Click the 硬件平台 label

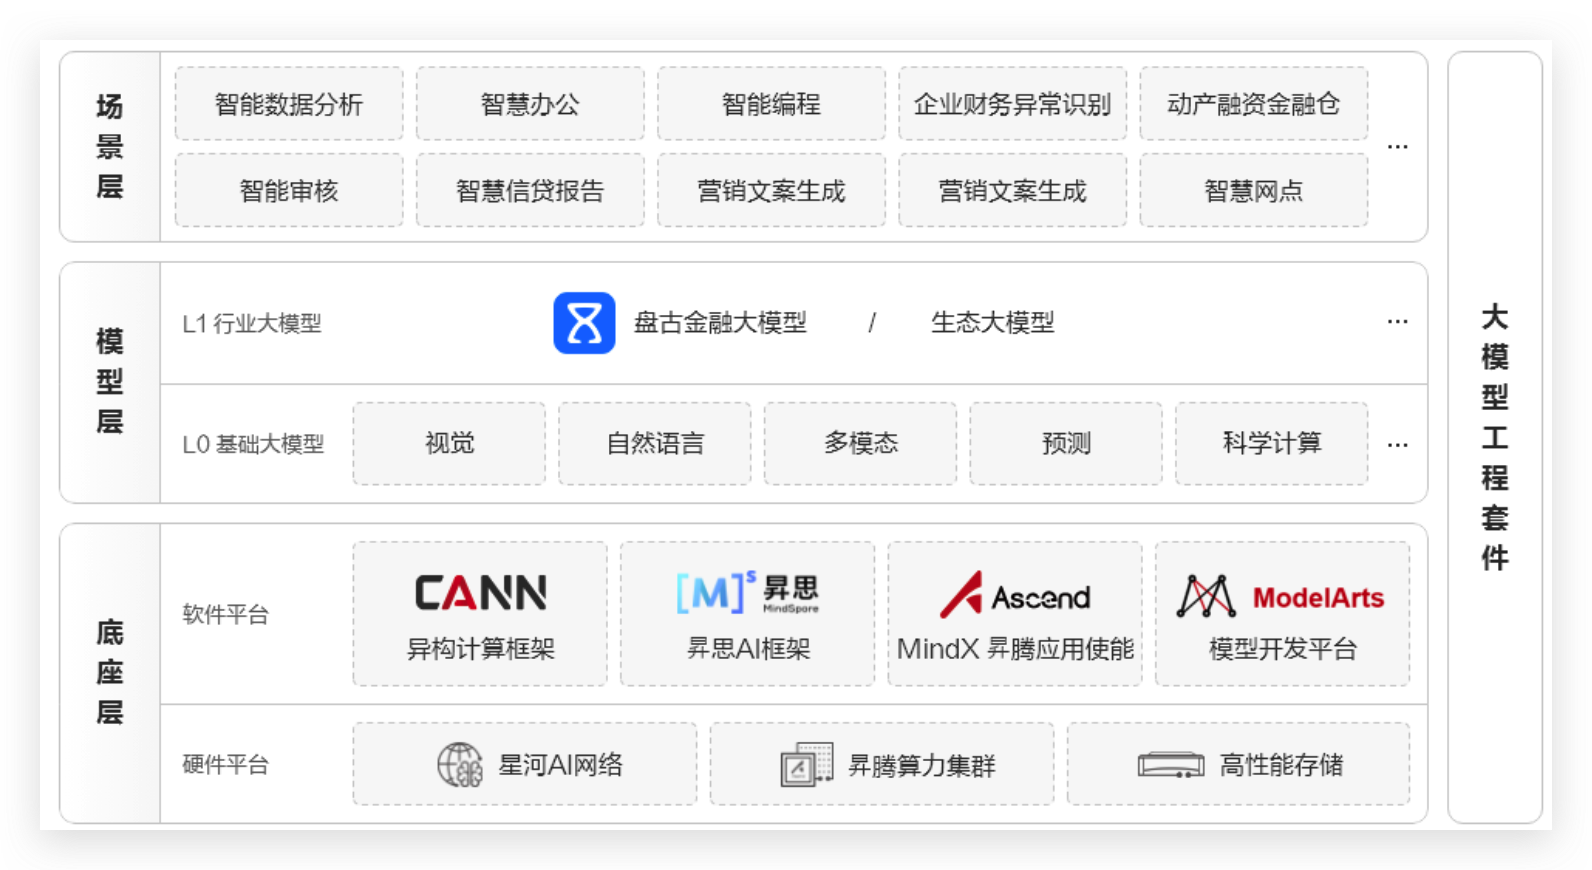[x=225, y=765]
